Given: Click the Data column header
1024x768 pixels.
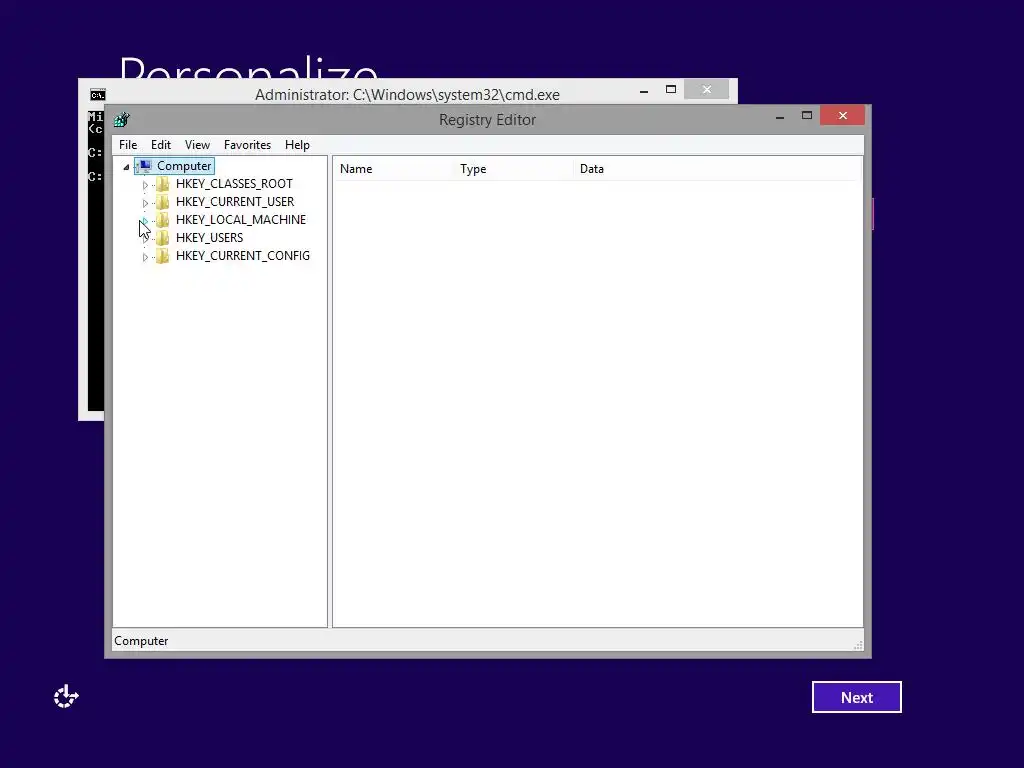Looking at the screenshot, I should pyautogui.click(x=717, y=169).
